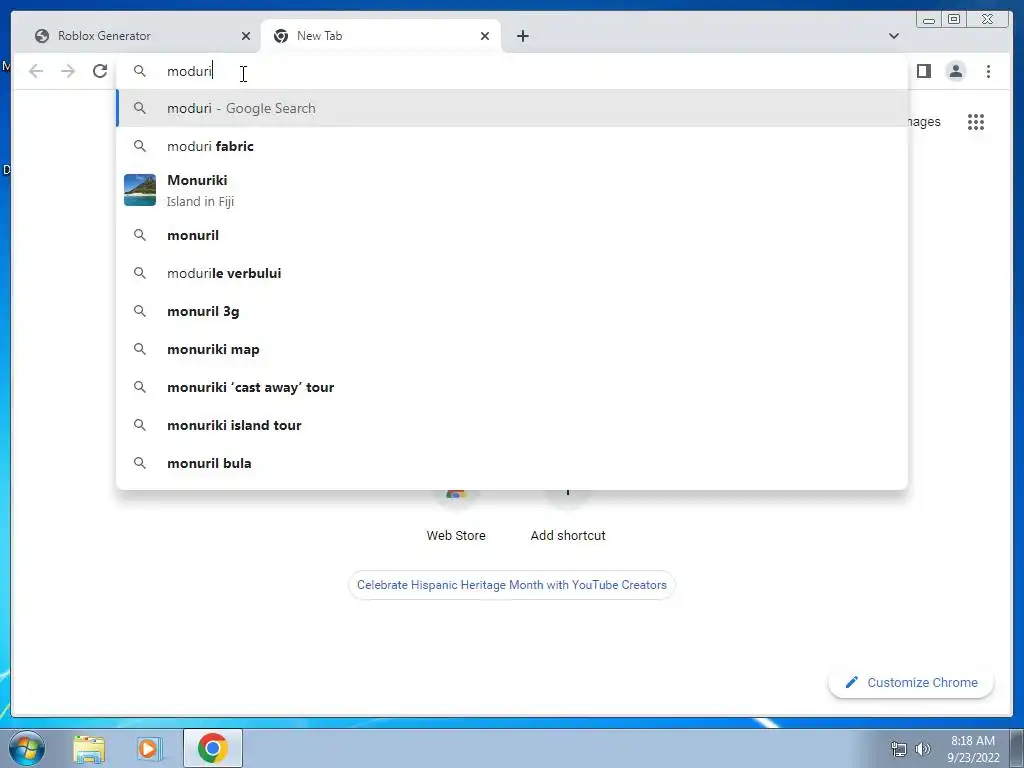
Task: Open a new tab with the plus button
Action: pyautogui.click(x=522, y=36)
